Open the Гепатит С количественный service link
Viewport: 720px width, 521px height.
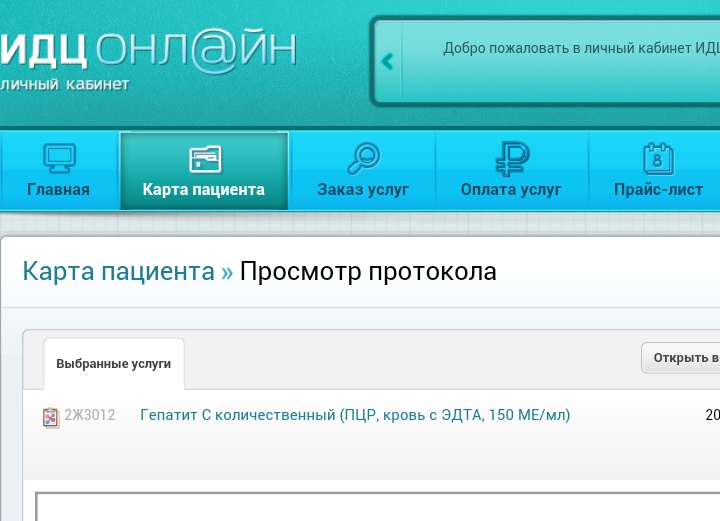355,415
